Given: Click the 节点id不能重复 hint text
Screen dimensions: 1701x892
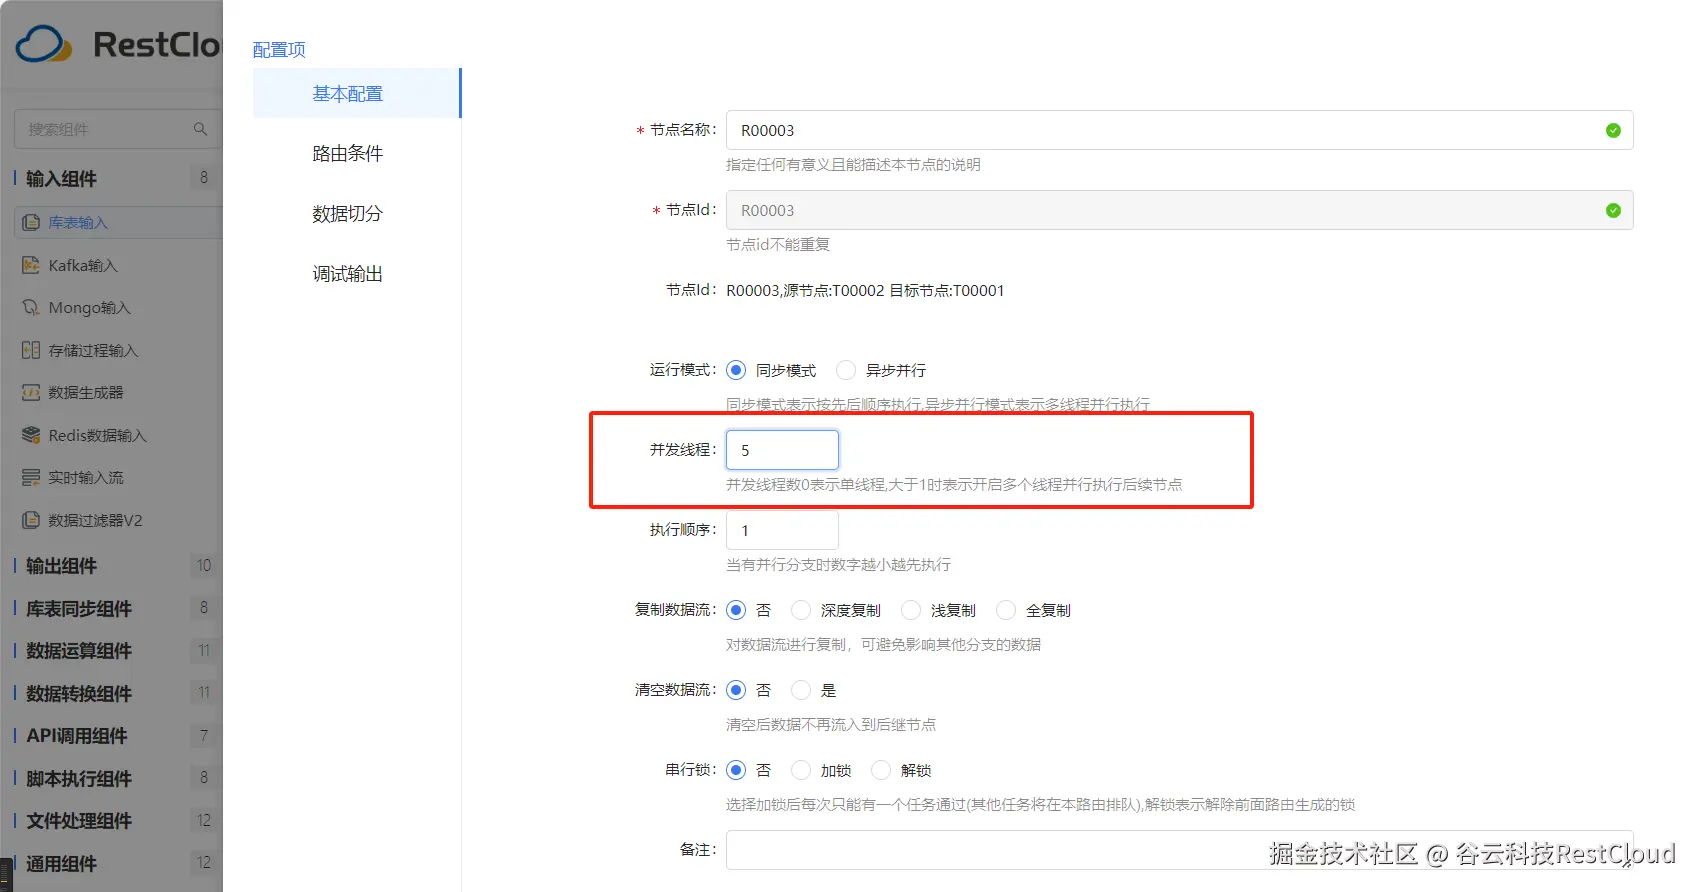Looking at the screenshot, I should [x=778, y=244].
